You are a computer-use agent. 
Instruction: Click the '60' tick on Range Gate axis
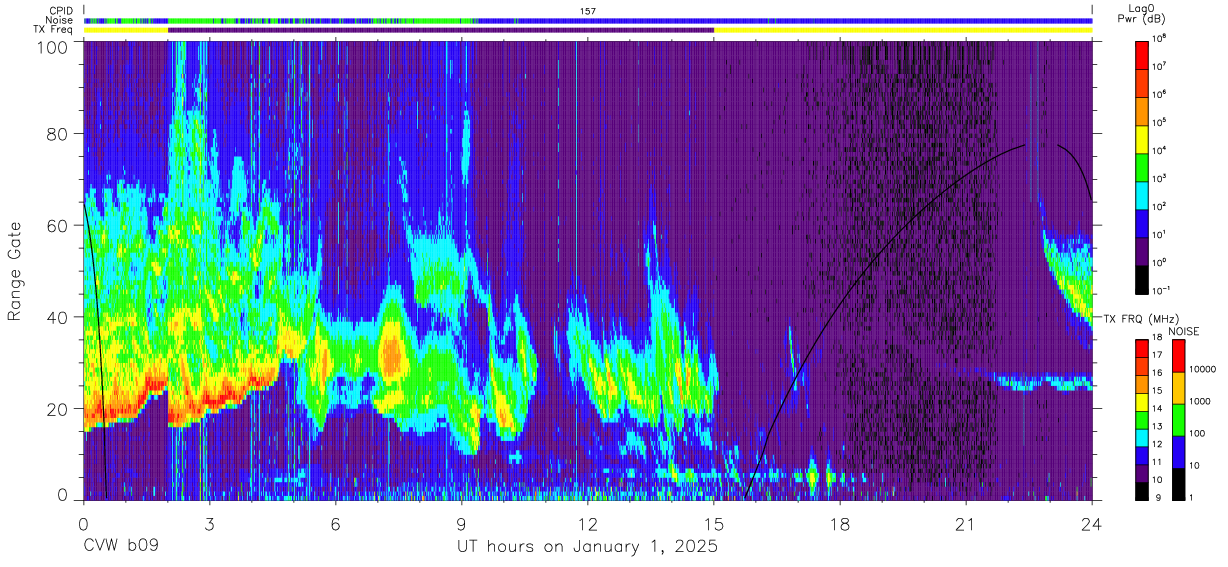click(x=57, y=226)
